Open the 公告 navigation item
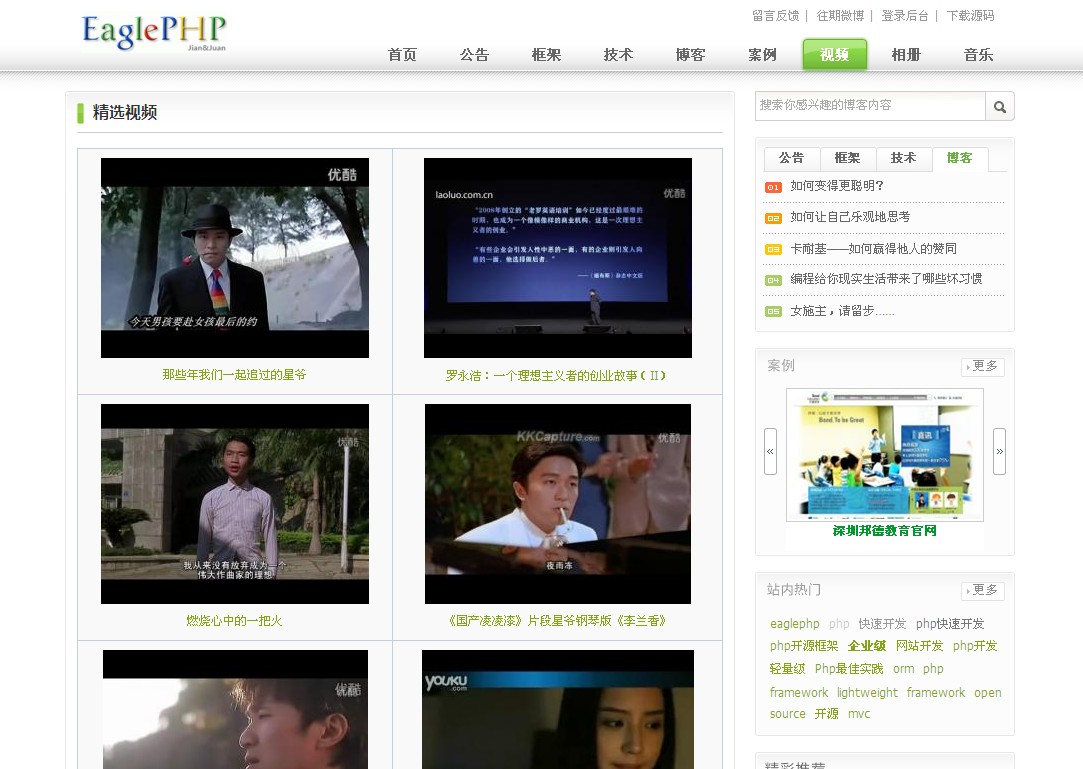1083x769 pixels. pos(474,55)
